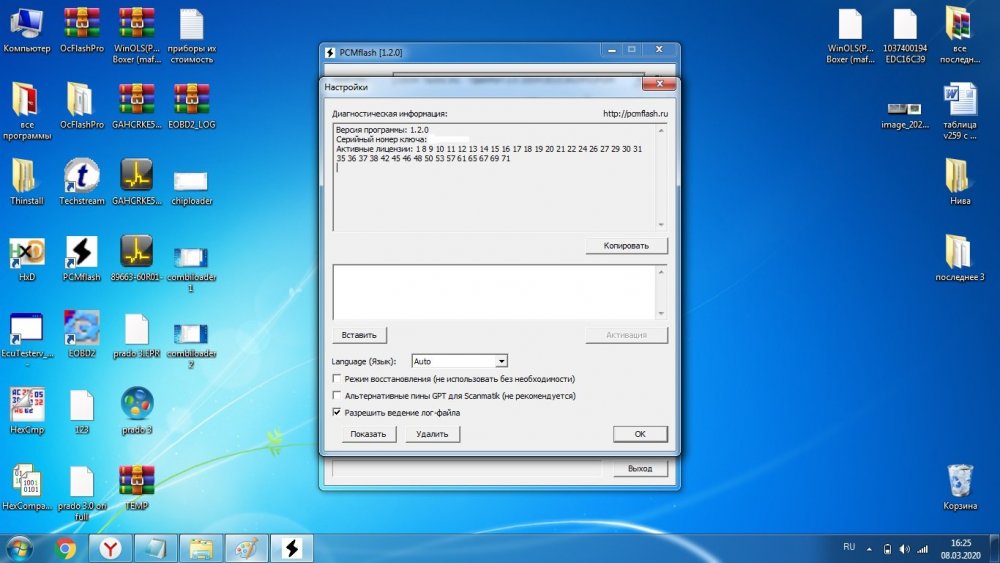Open the Thinstall folder icon
Image resolution: width=1000 pixels, height=563 pixels.
(26, 178)
